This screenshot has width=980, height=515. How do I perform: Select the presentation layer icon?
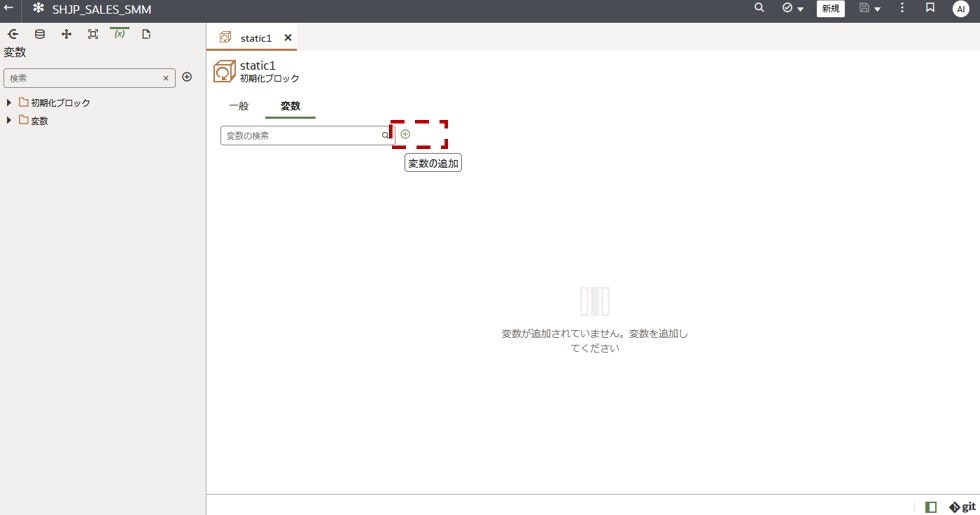point(93,34)
